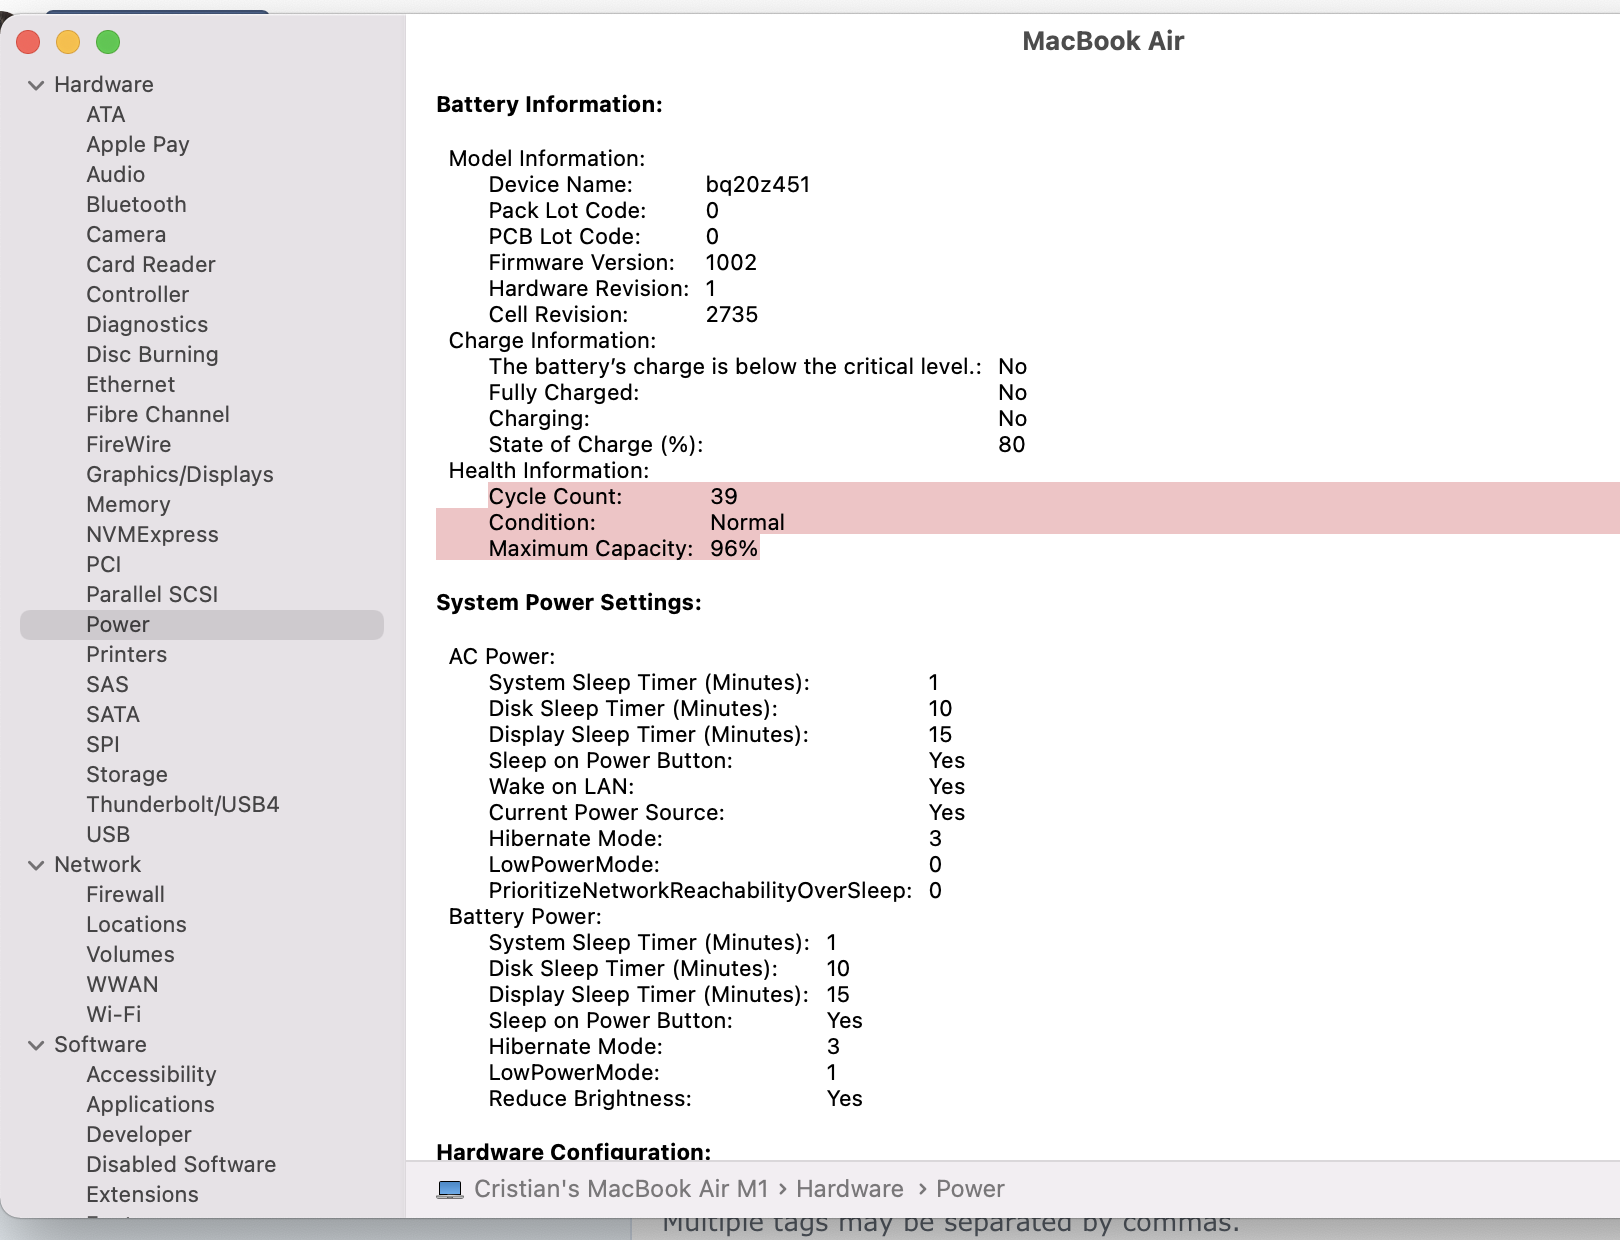Click Hardware in the bottom path bar
This screenshot has width=1620, height=1240.
coord(849,1189)
